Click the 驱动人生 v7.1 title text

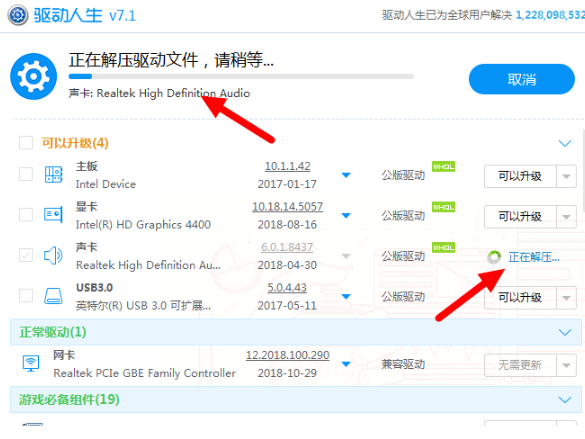pos(85,15)
